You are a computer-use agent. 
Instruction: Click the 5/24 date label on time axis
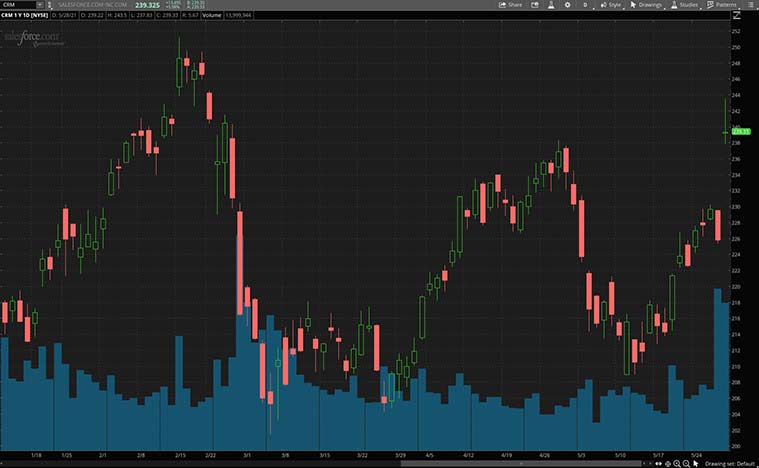tap(697, 455)
